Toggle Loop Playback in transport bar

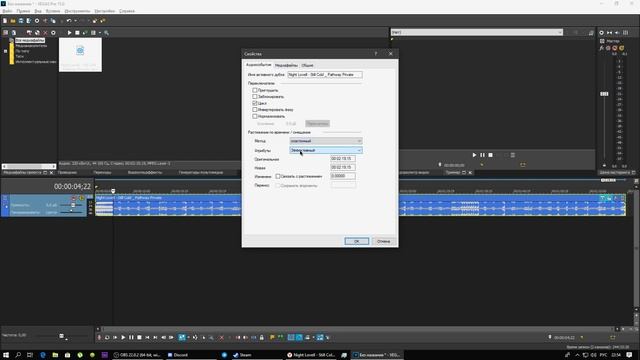[107, 338]
